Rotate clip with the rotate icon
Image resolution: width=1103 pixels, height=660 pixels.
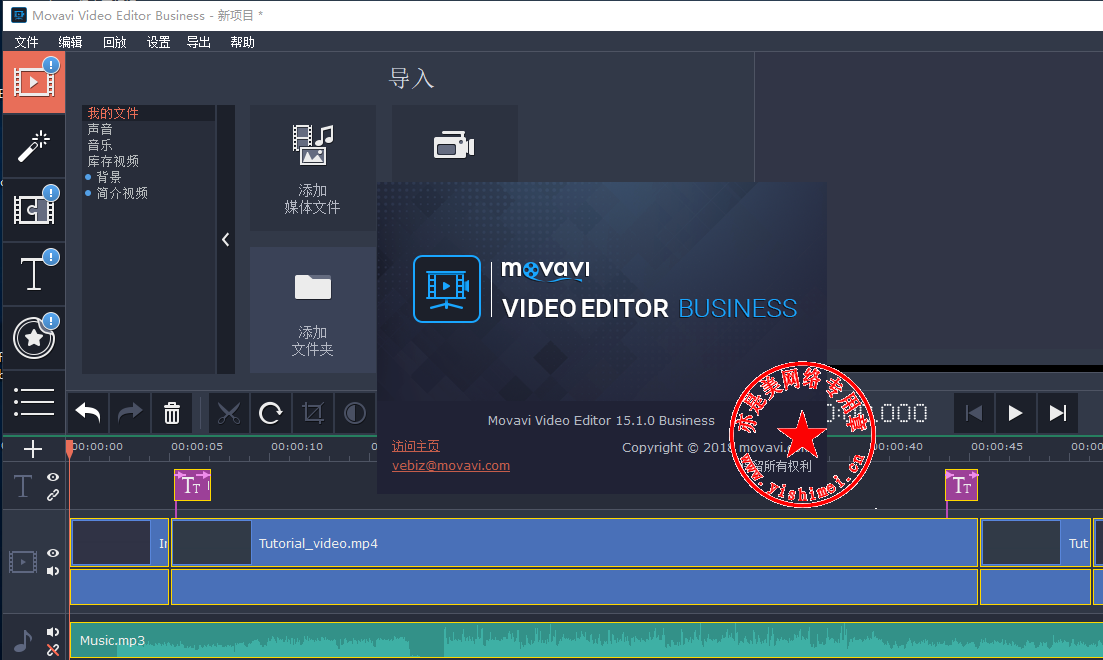(x=271, y=413)
